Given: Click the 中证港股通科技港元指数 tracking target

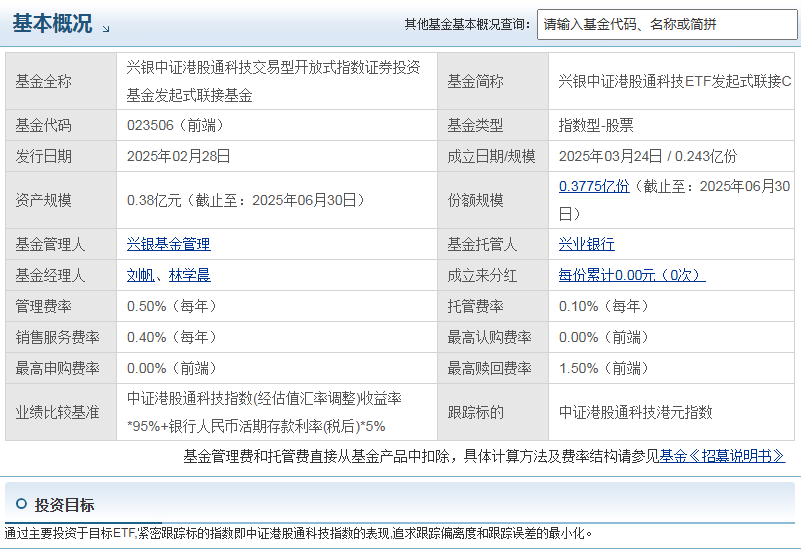Looking at the screenshot, I should point(635,412).
